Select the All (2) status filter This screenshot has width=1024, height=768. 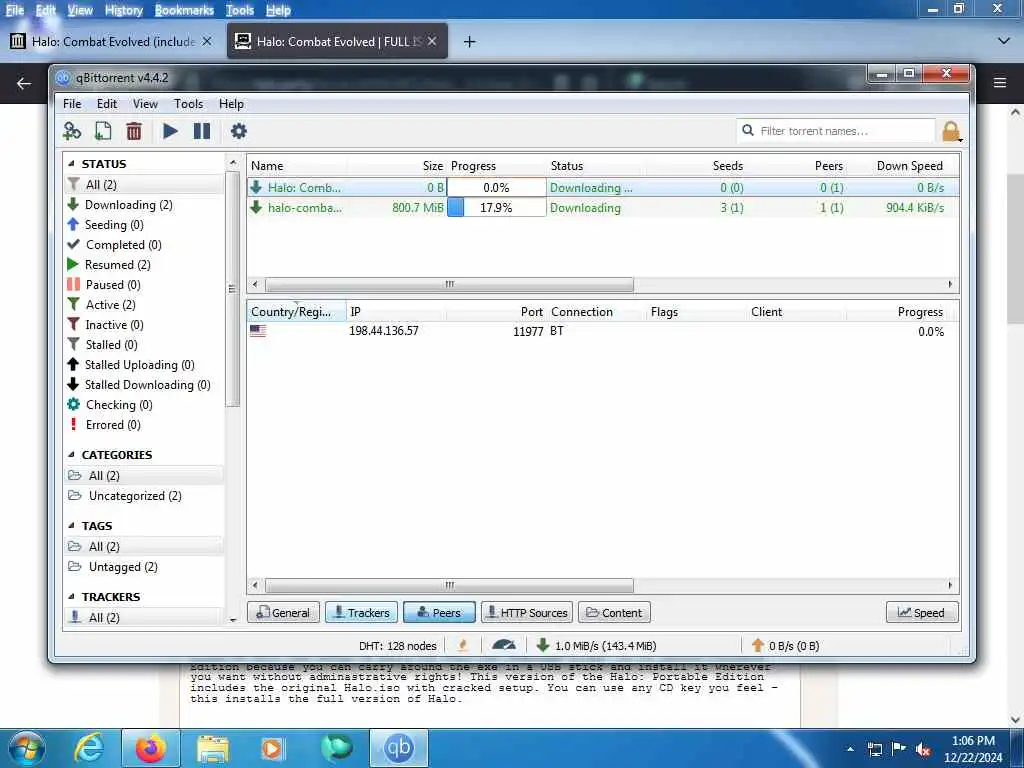[x=144, y=185]
